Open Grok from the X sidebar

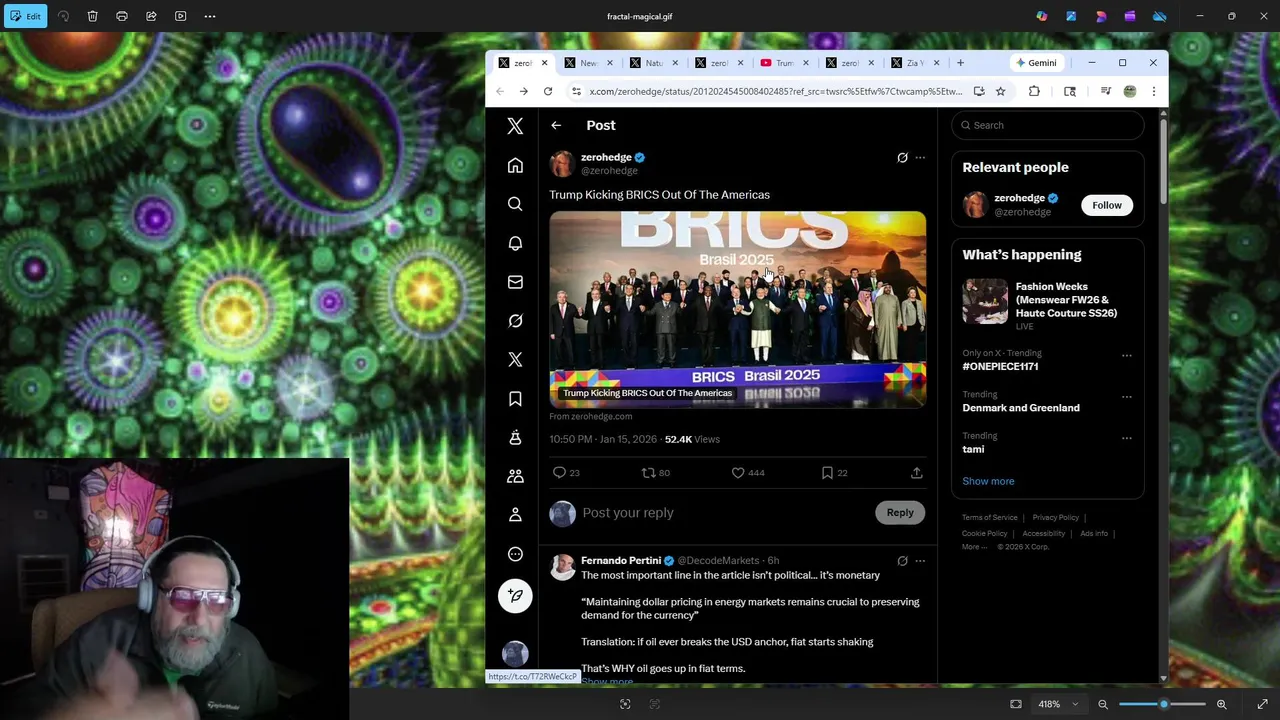[x=515, y=321]
